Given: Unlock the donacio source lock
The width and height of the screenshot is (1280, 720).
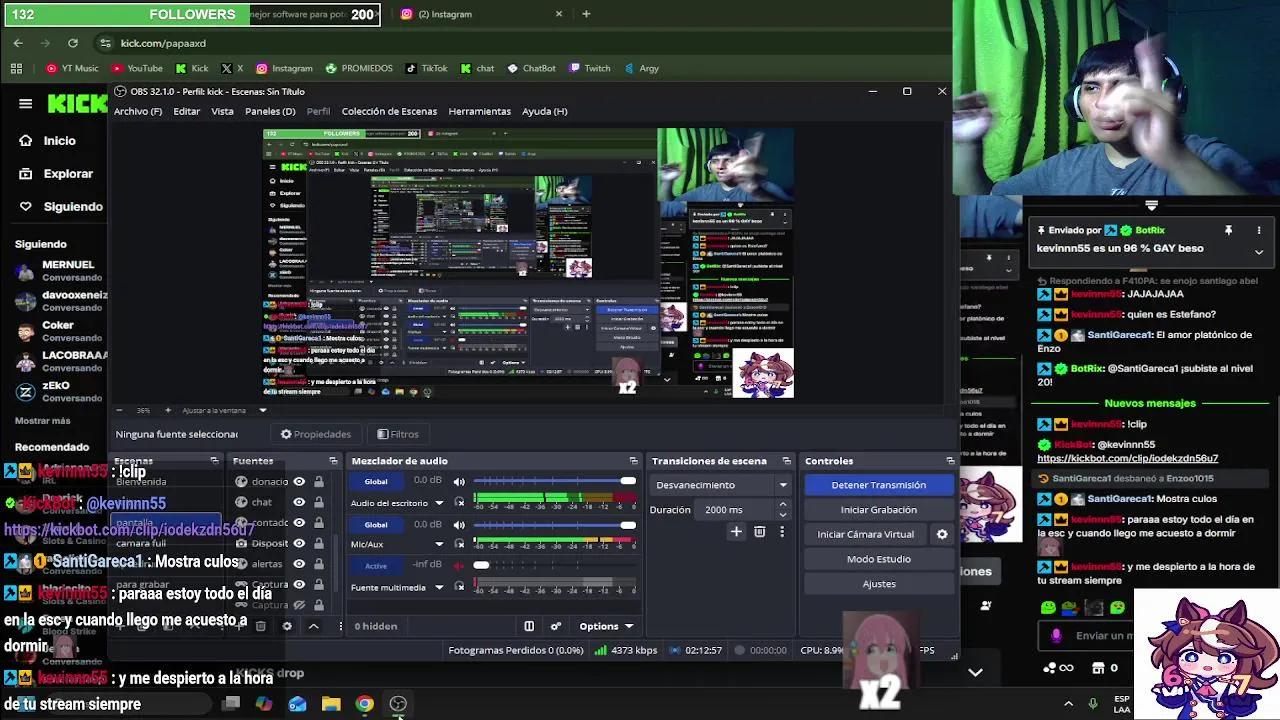Looking at the screenshot, I should click(x=318, y=481).
